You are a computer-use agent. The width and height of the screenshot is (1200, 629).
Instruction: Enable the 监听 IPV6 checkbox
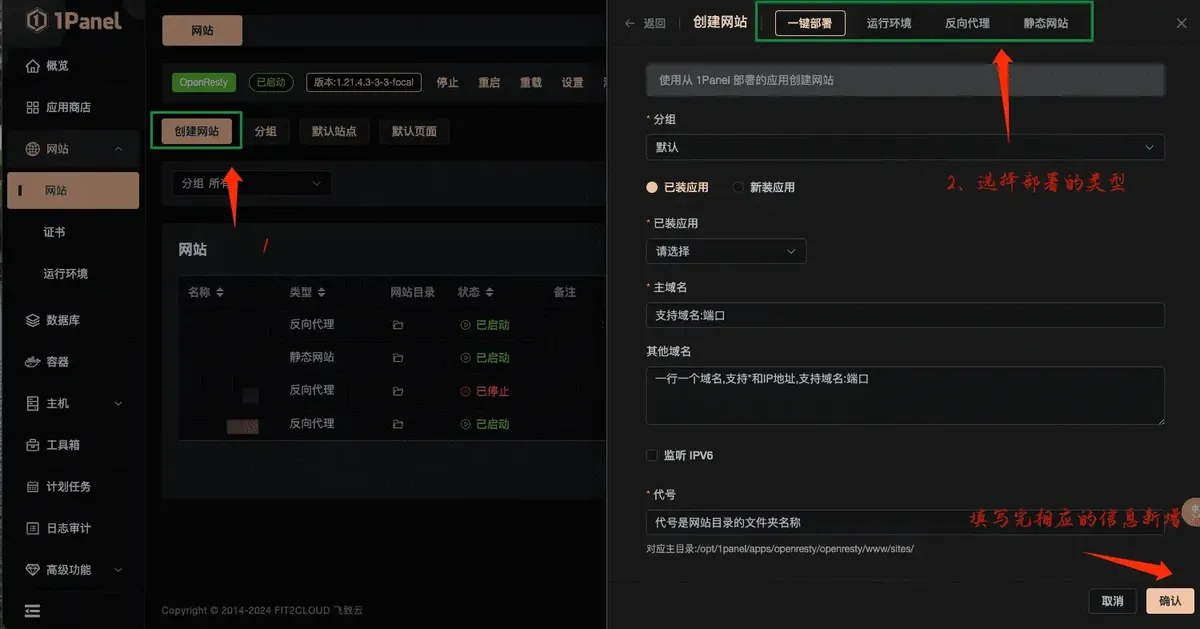pos(653,456)
